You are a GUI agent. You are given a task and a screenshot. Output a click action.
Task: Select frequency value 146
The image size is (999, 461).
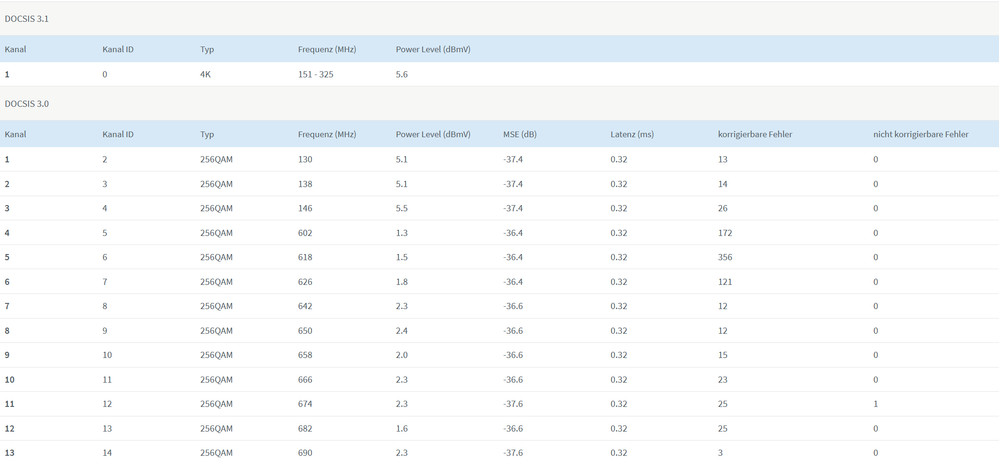click(305, 208)
